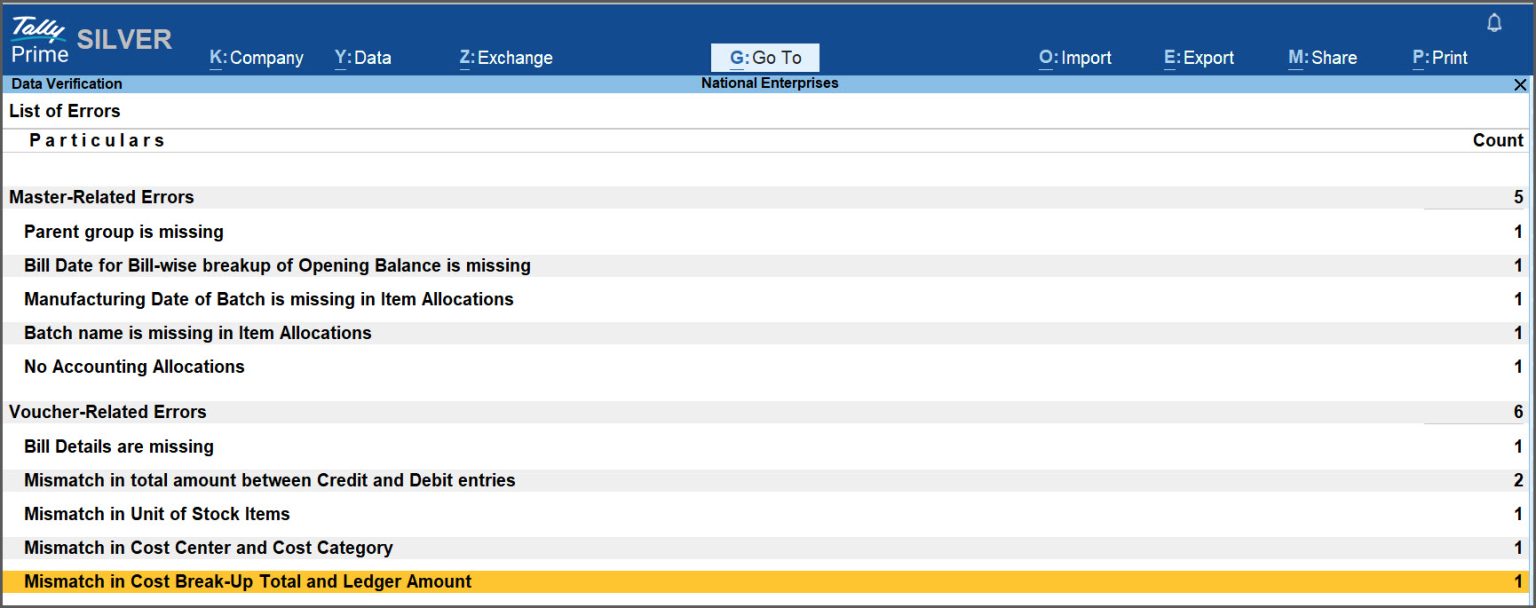The height and width of the screenshot is (608, 1536).
Task: Open the Export menu
Action: tap(1199, 57)
